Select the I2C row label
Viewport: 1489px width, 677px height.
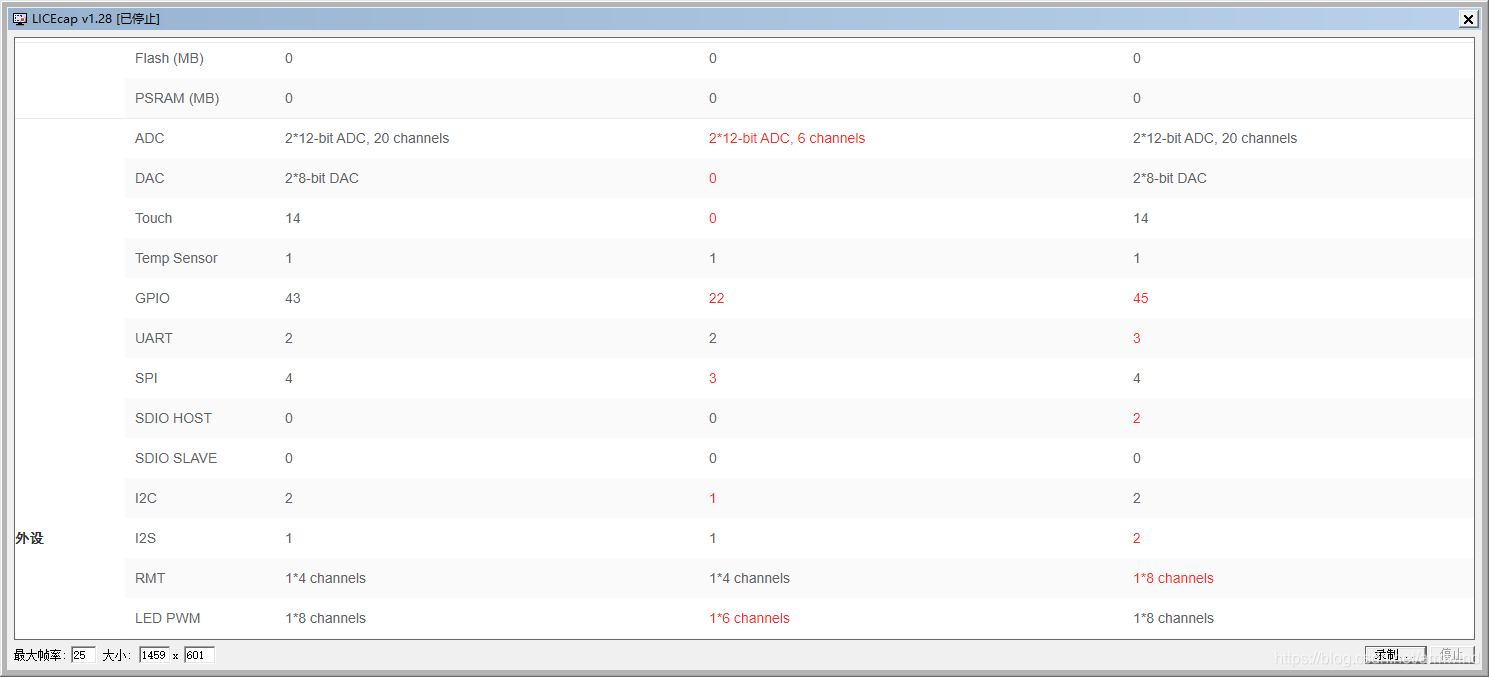pos(146,498)
